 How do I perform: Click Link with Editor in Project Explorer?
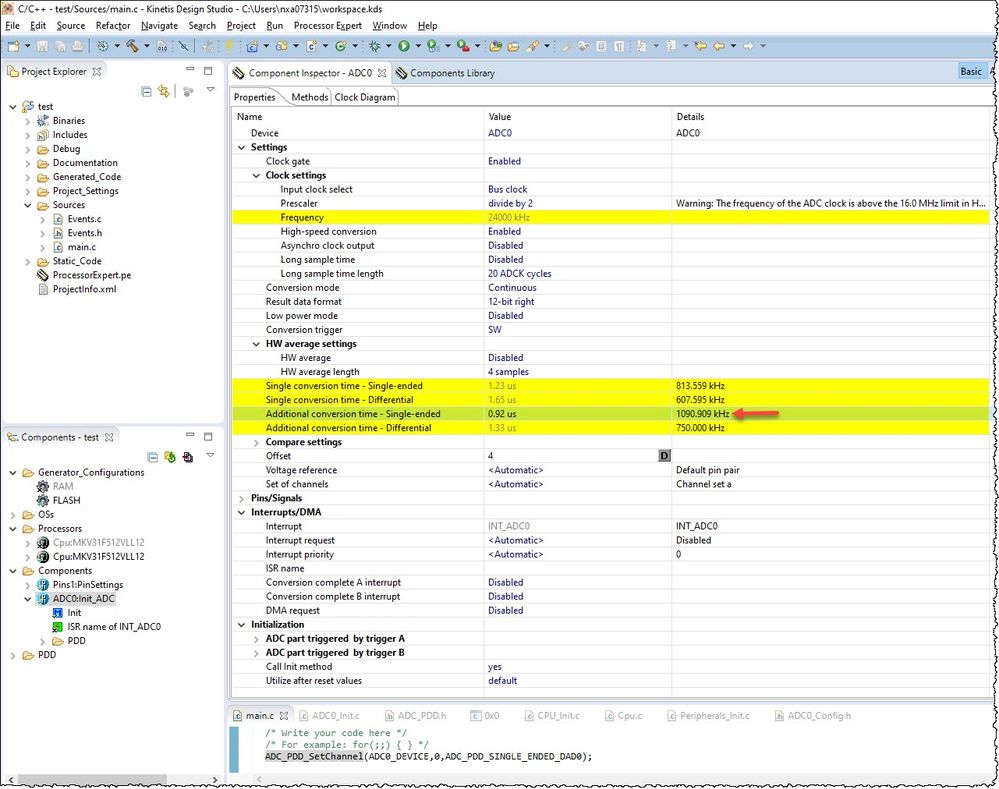tap(164, 92)
